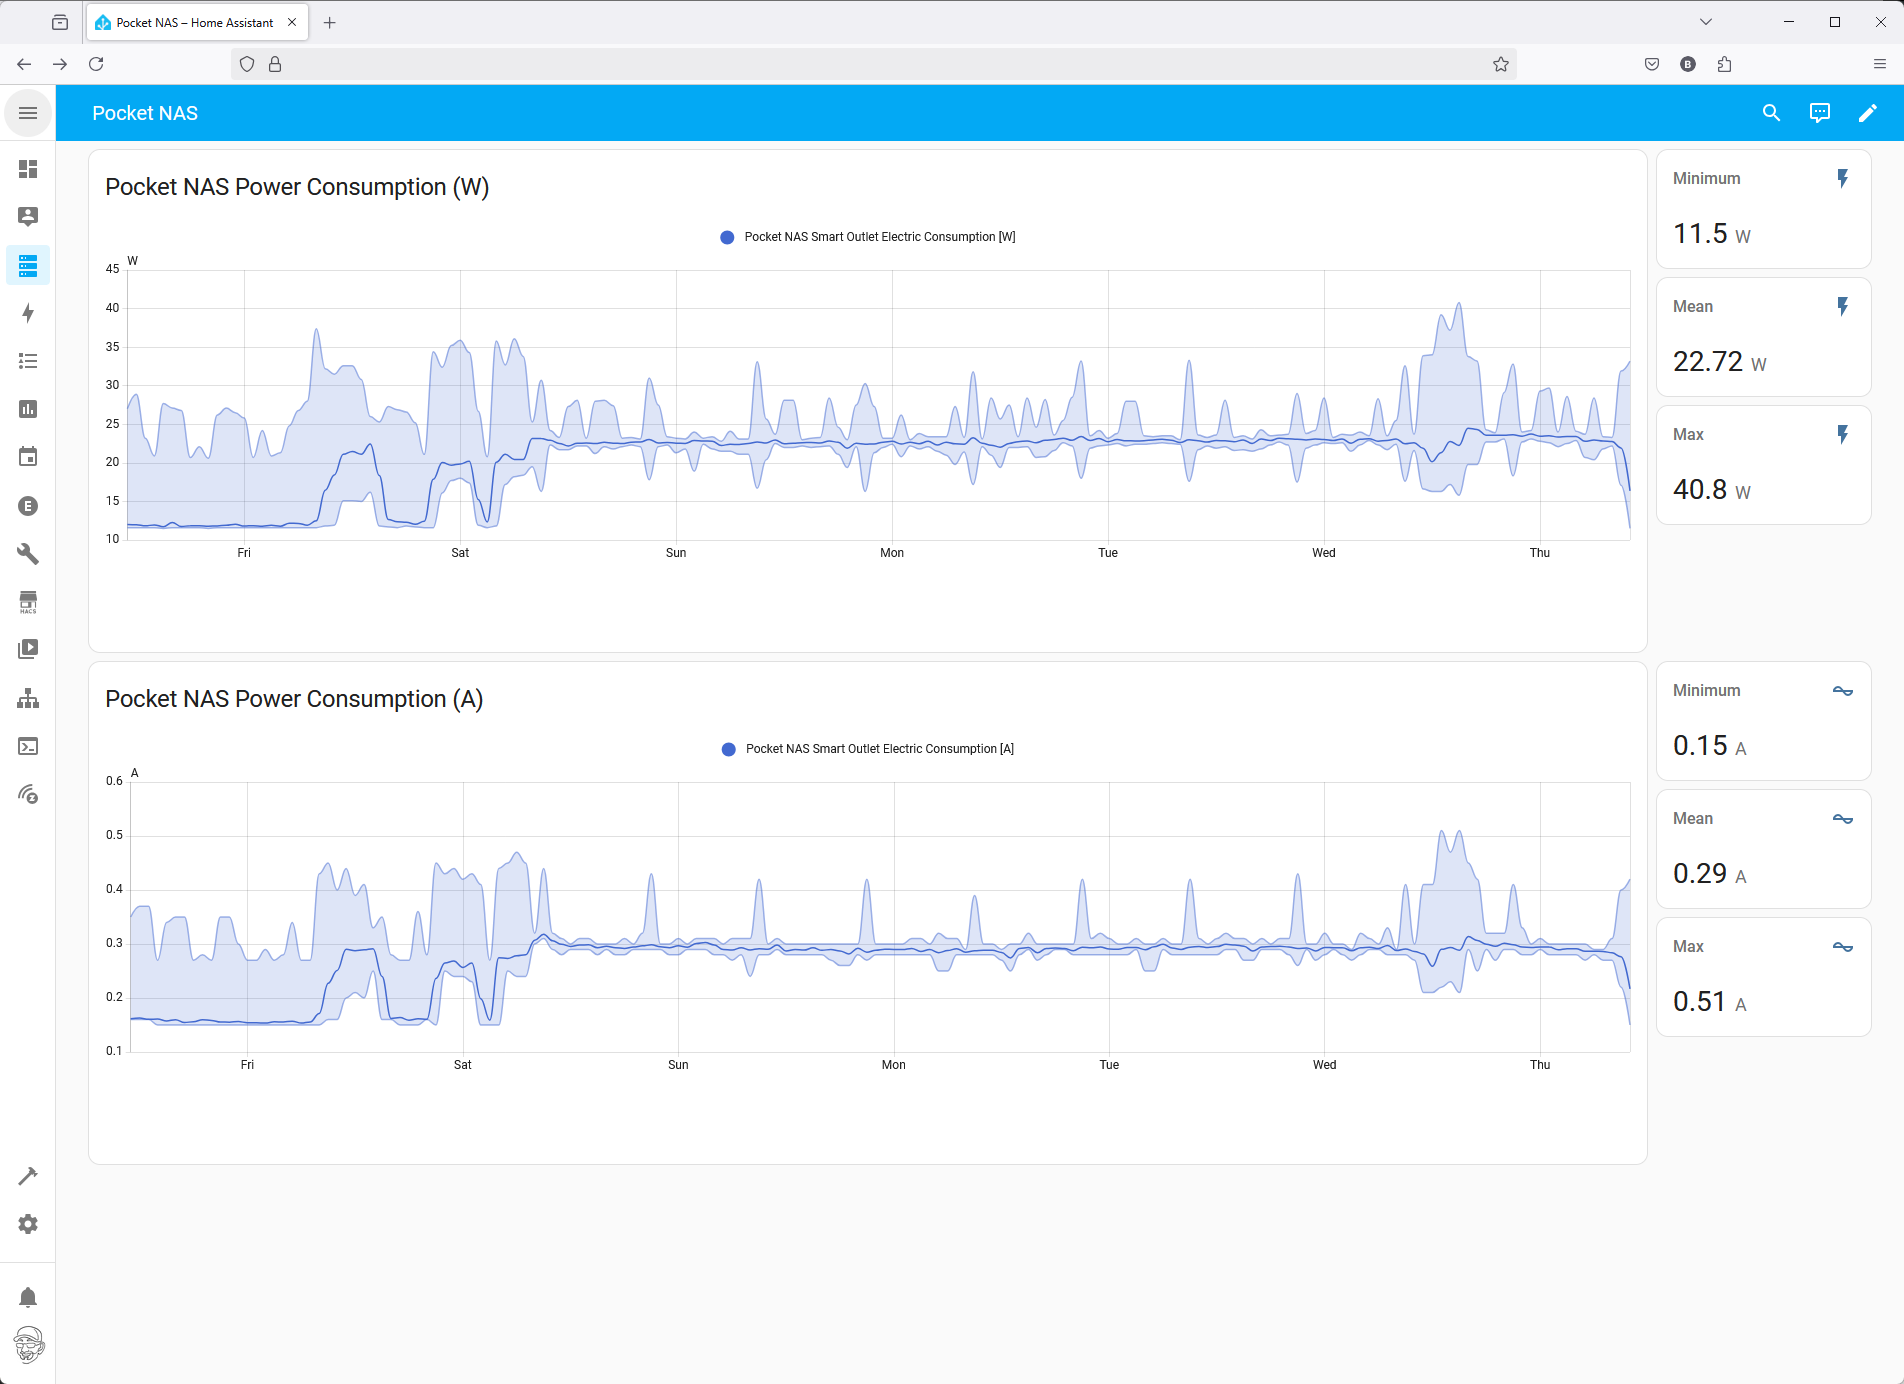Click the Pocket NAS Power Consumption (W) title
The height and width of the screenshot is (1384, 1904).
(x=297, y=187)
